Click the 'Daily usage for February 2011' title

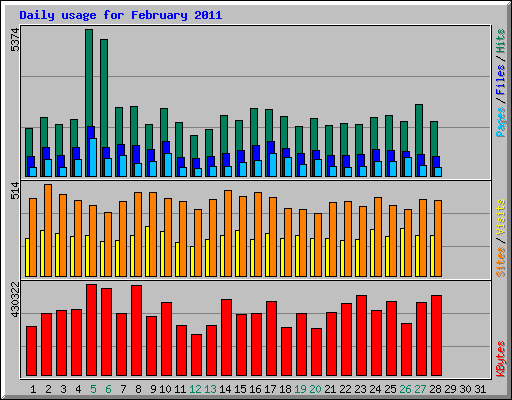tap(121, 15)
